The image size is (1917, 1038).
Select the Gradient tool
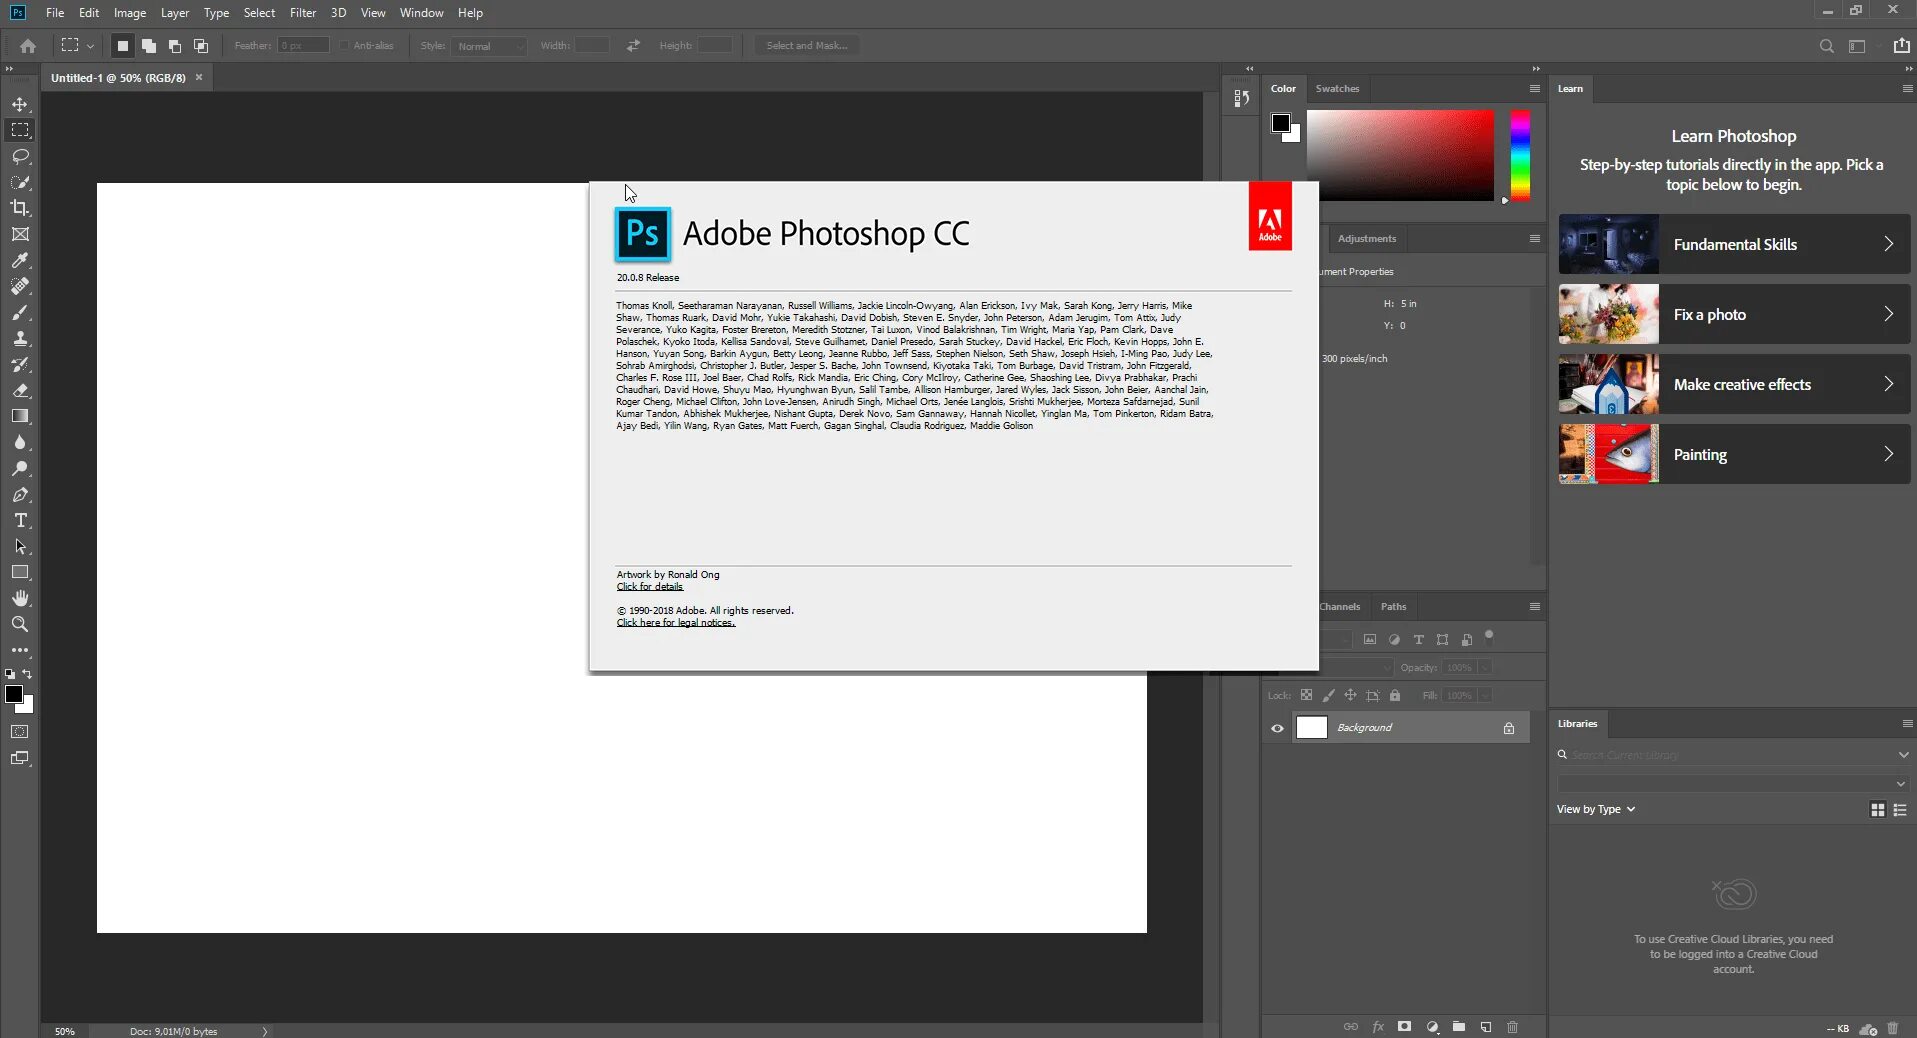pos(20,416)
